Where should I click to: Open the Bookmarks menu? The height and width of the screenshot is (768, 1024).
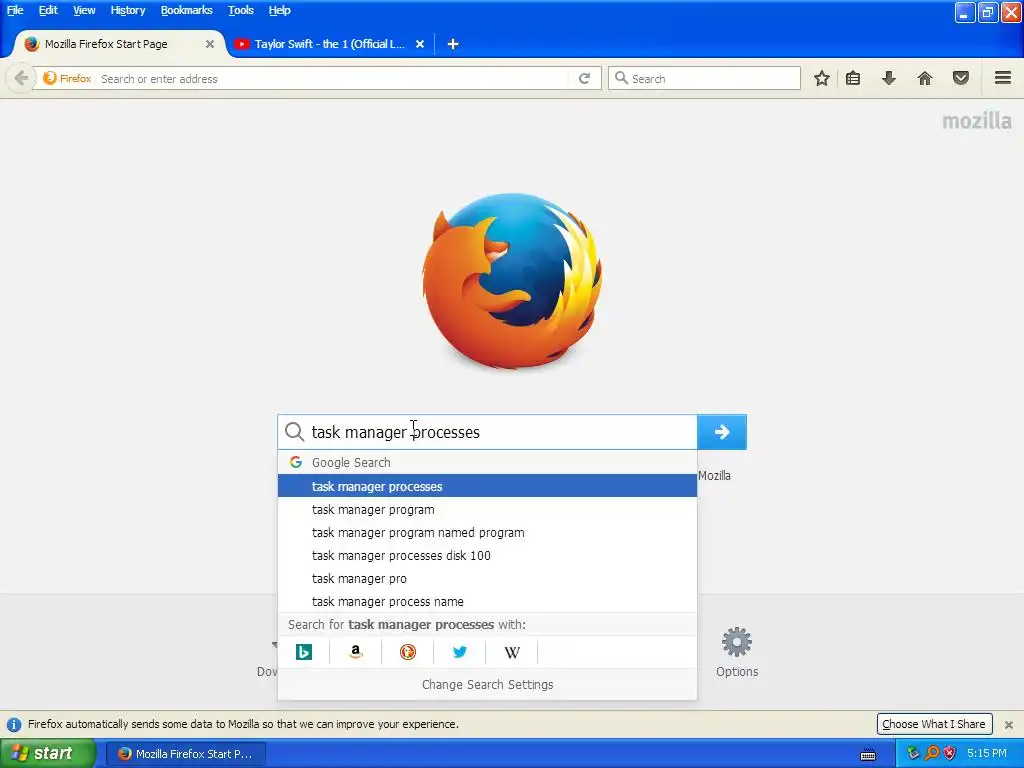pyautogui.click(x=187, y=10)
